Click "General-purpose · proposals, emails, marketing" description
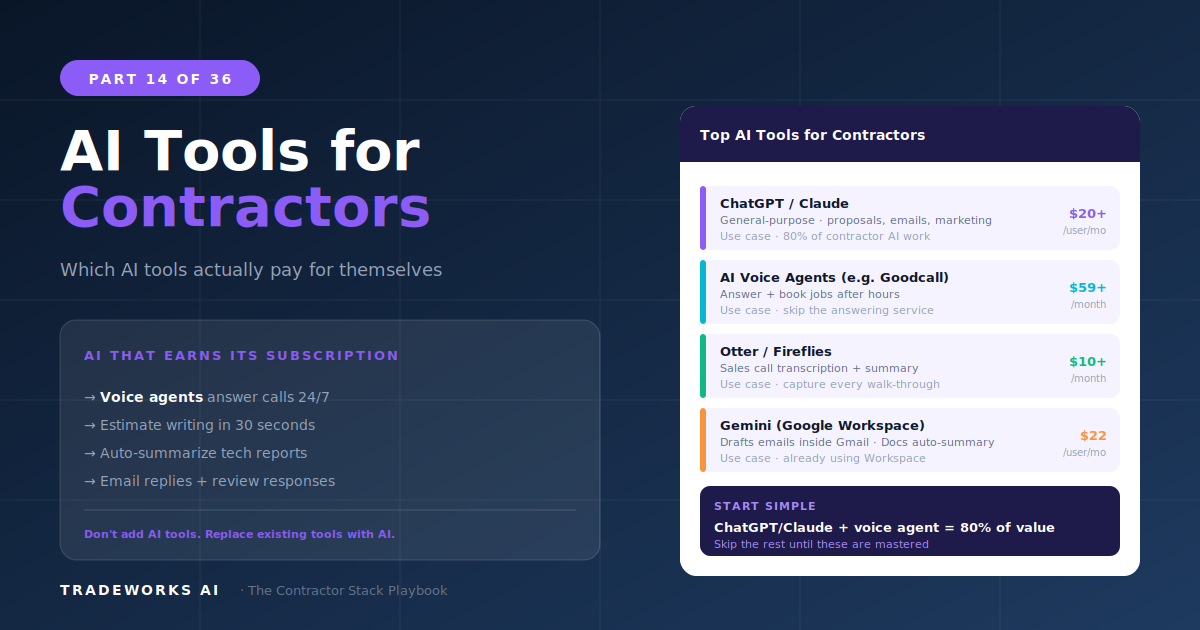Screen dimensions: 1200x630 (x=856, y=220)
